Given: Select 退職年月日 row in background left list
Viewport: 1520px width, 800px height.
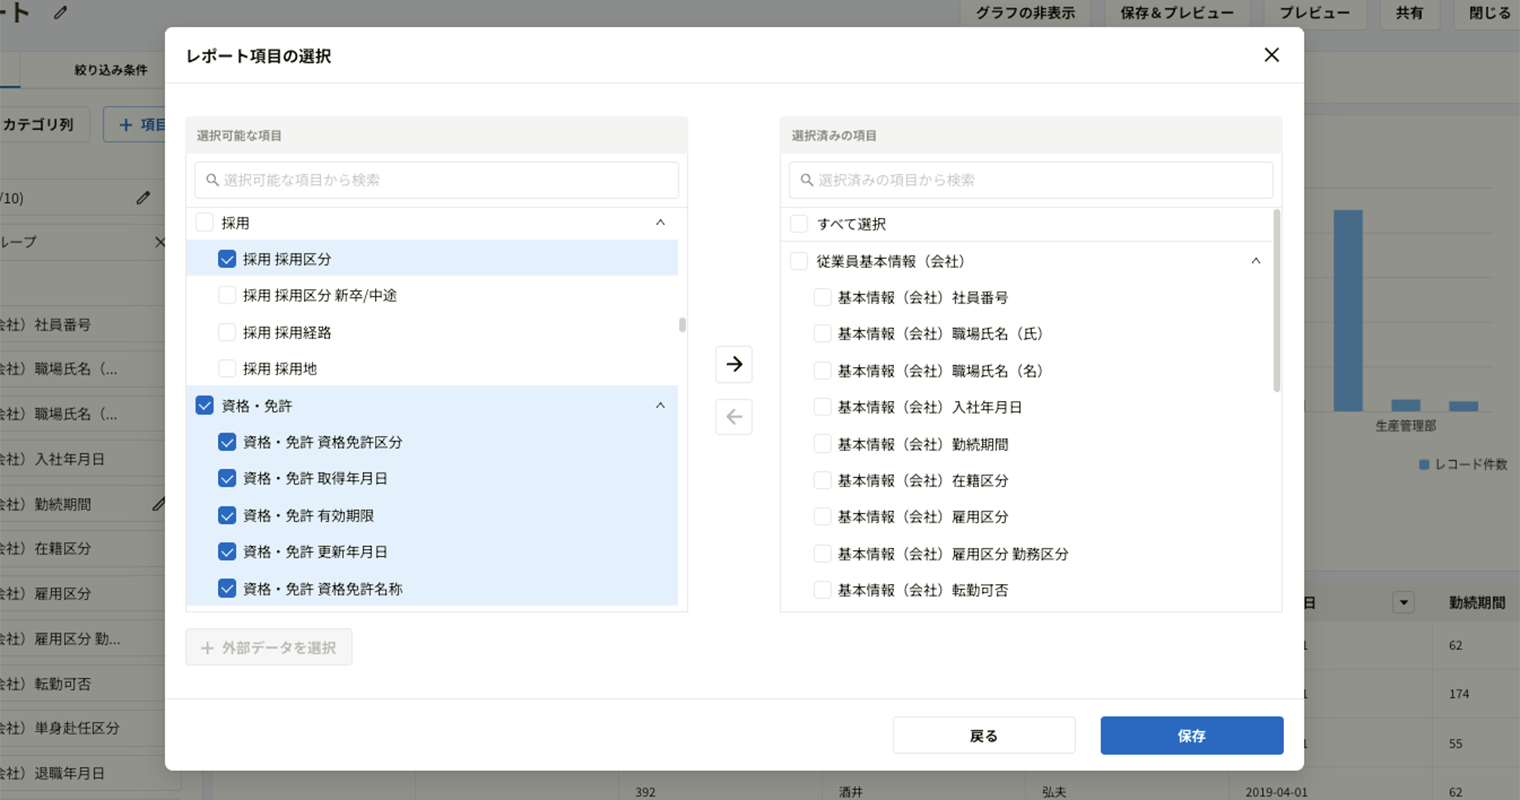Looking at the screenshot, I should (82, 773).
